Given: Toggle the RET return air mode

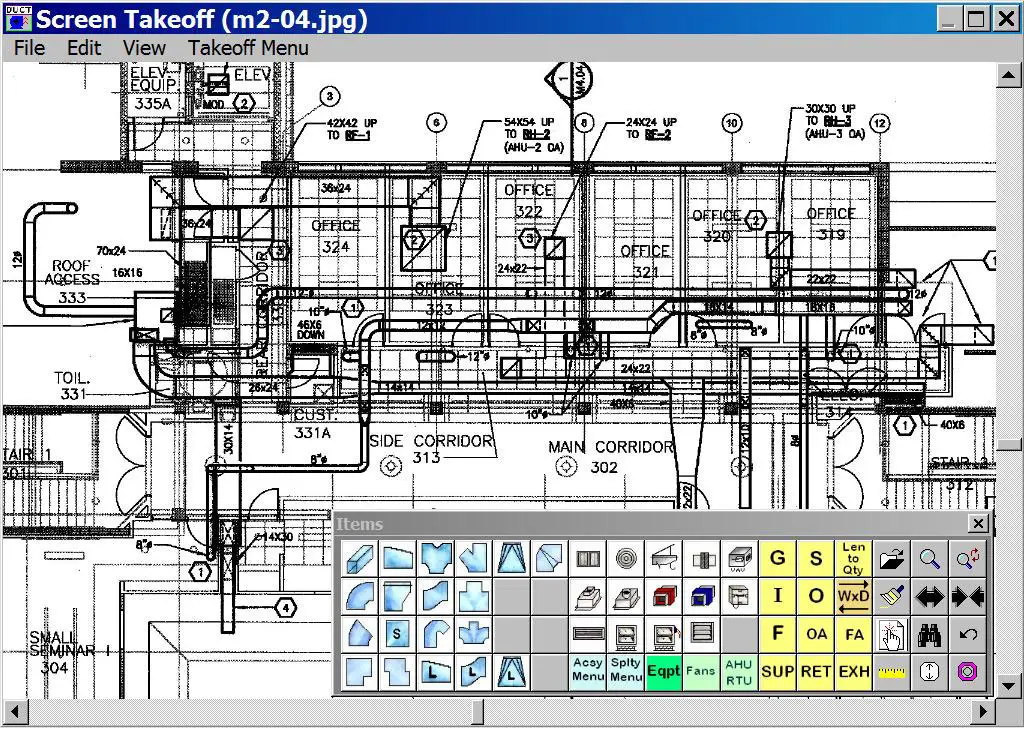Looking at the screenshot, I should [x=815, y=672].
